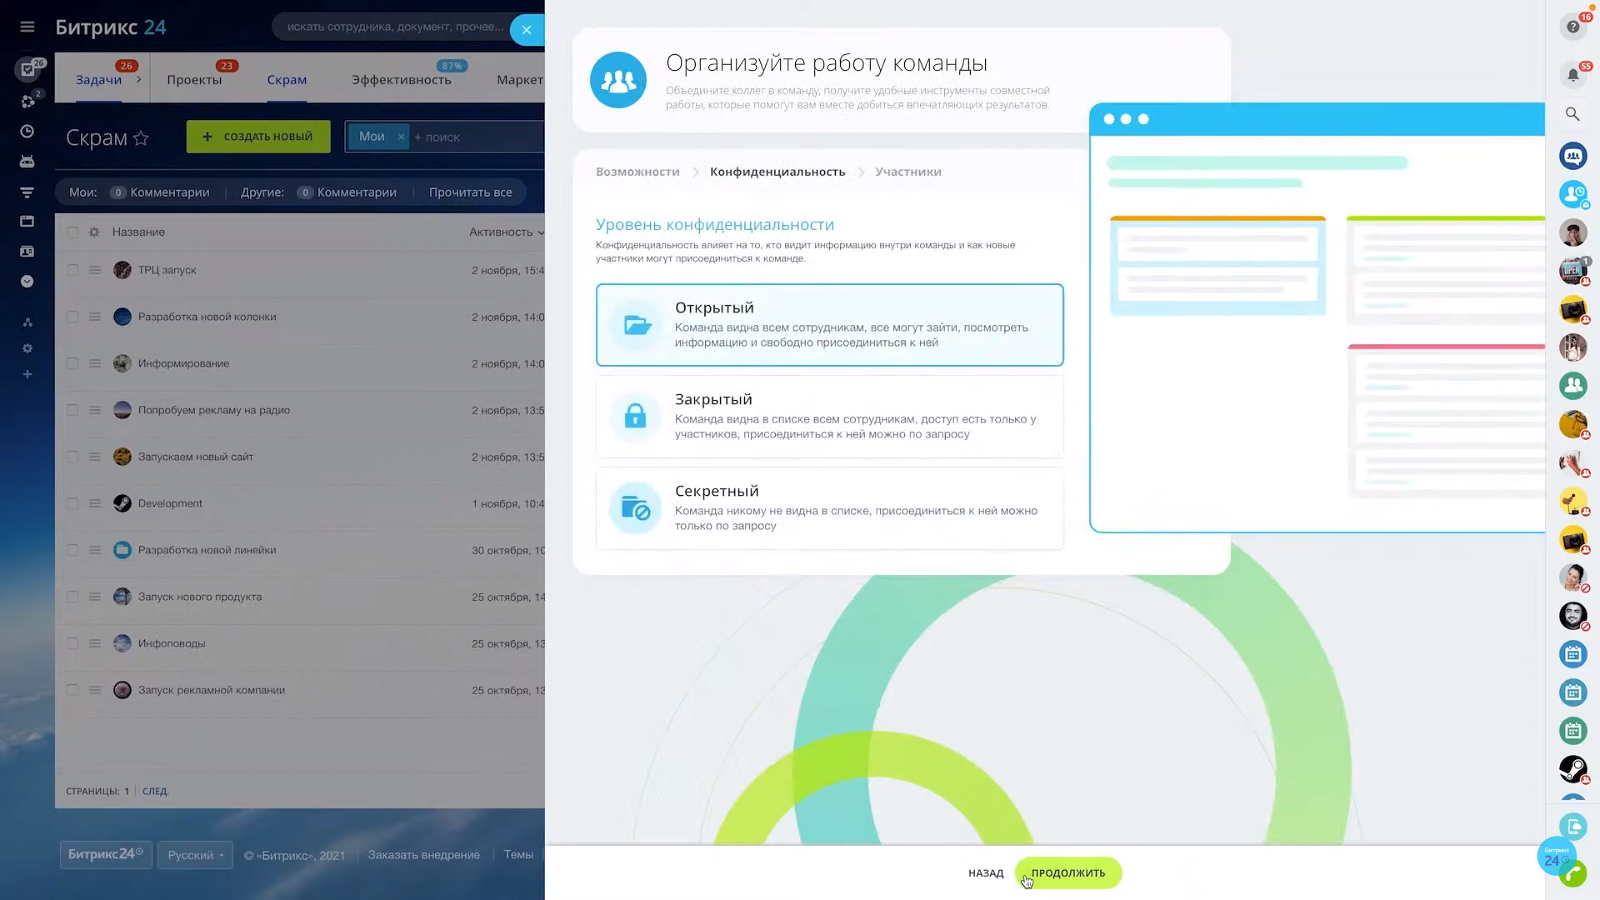This screenshot has height=900, width=1600.
Task: Open the tasks icon in left sidebar
Action: pos(28,70)
